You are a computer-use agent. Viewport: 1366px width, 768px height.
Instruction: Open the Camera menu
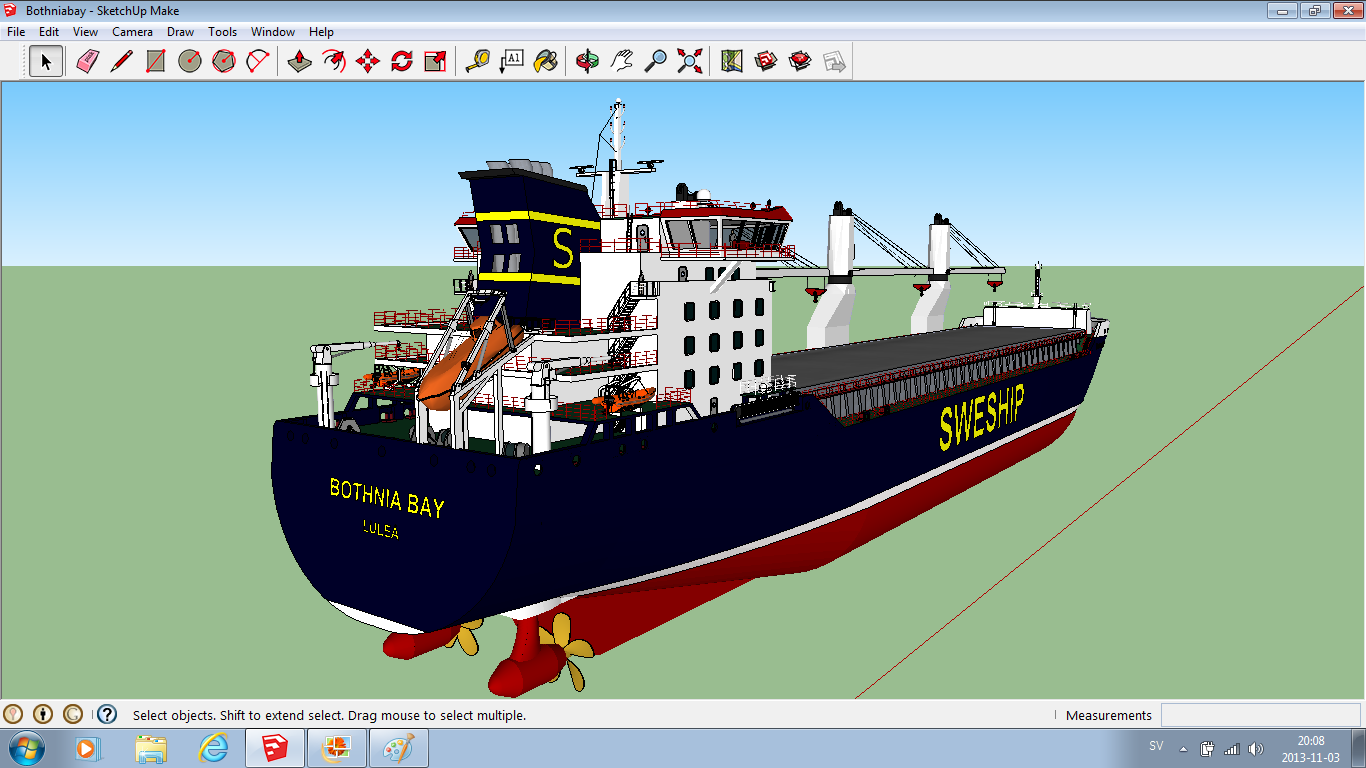(x=132, y=32)
